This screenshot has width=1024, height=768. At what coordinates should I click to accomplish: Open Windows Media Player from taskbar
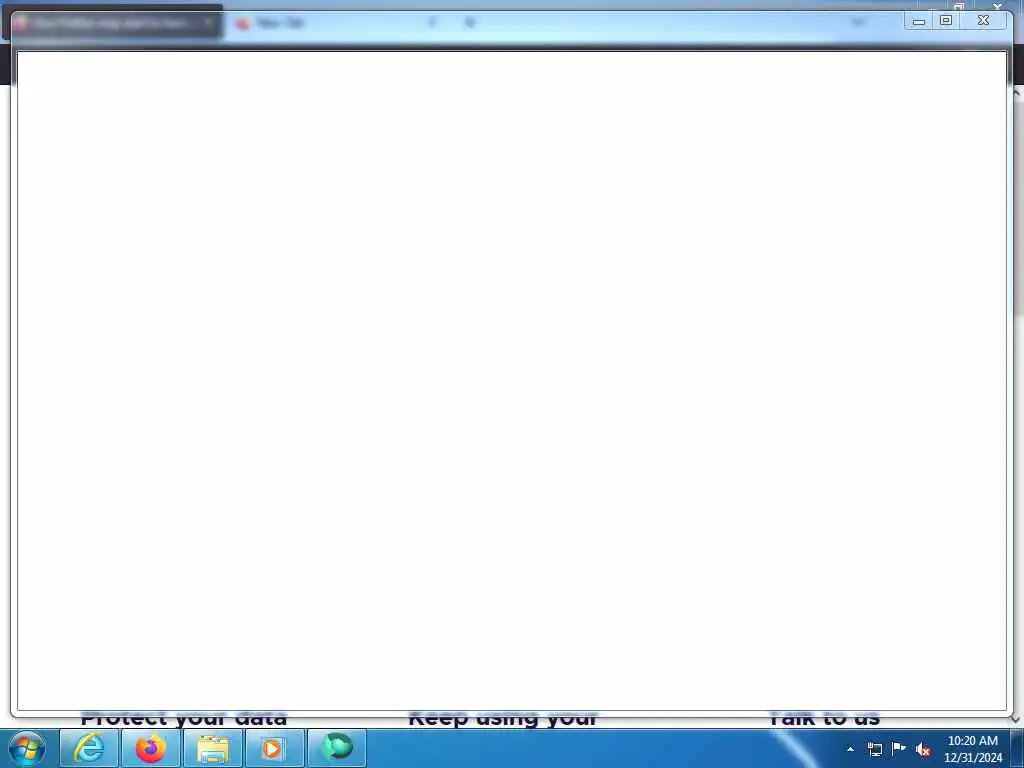click(x=274, y=748)
